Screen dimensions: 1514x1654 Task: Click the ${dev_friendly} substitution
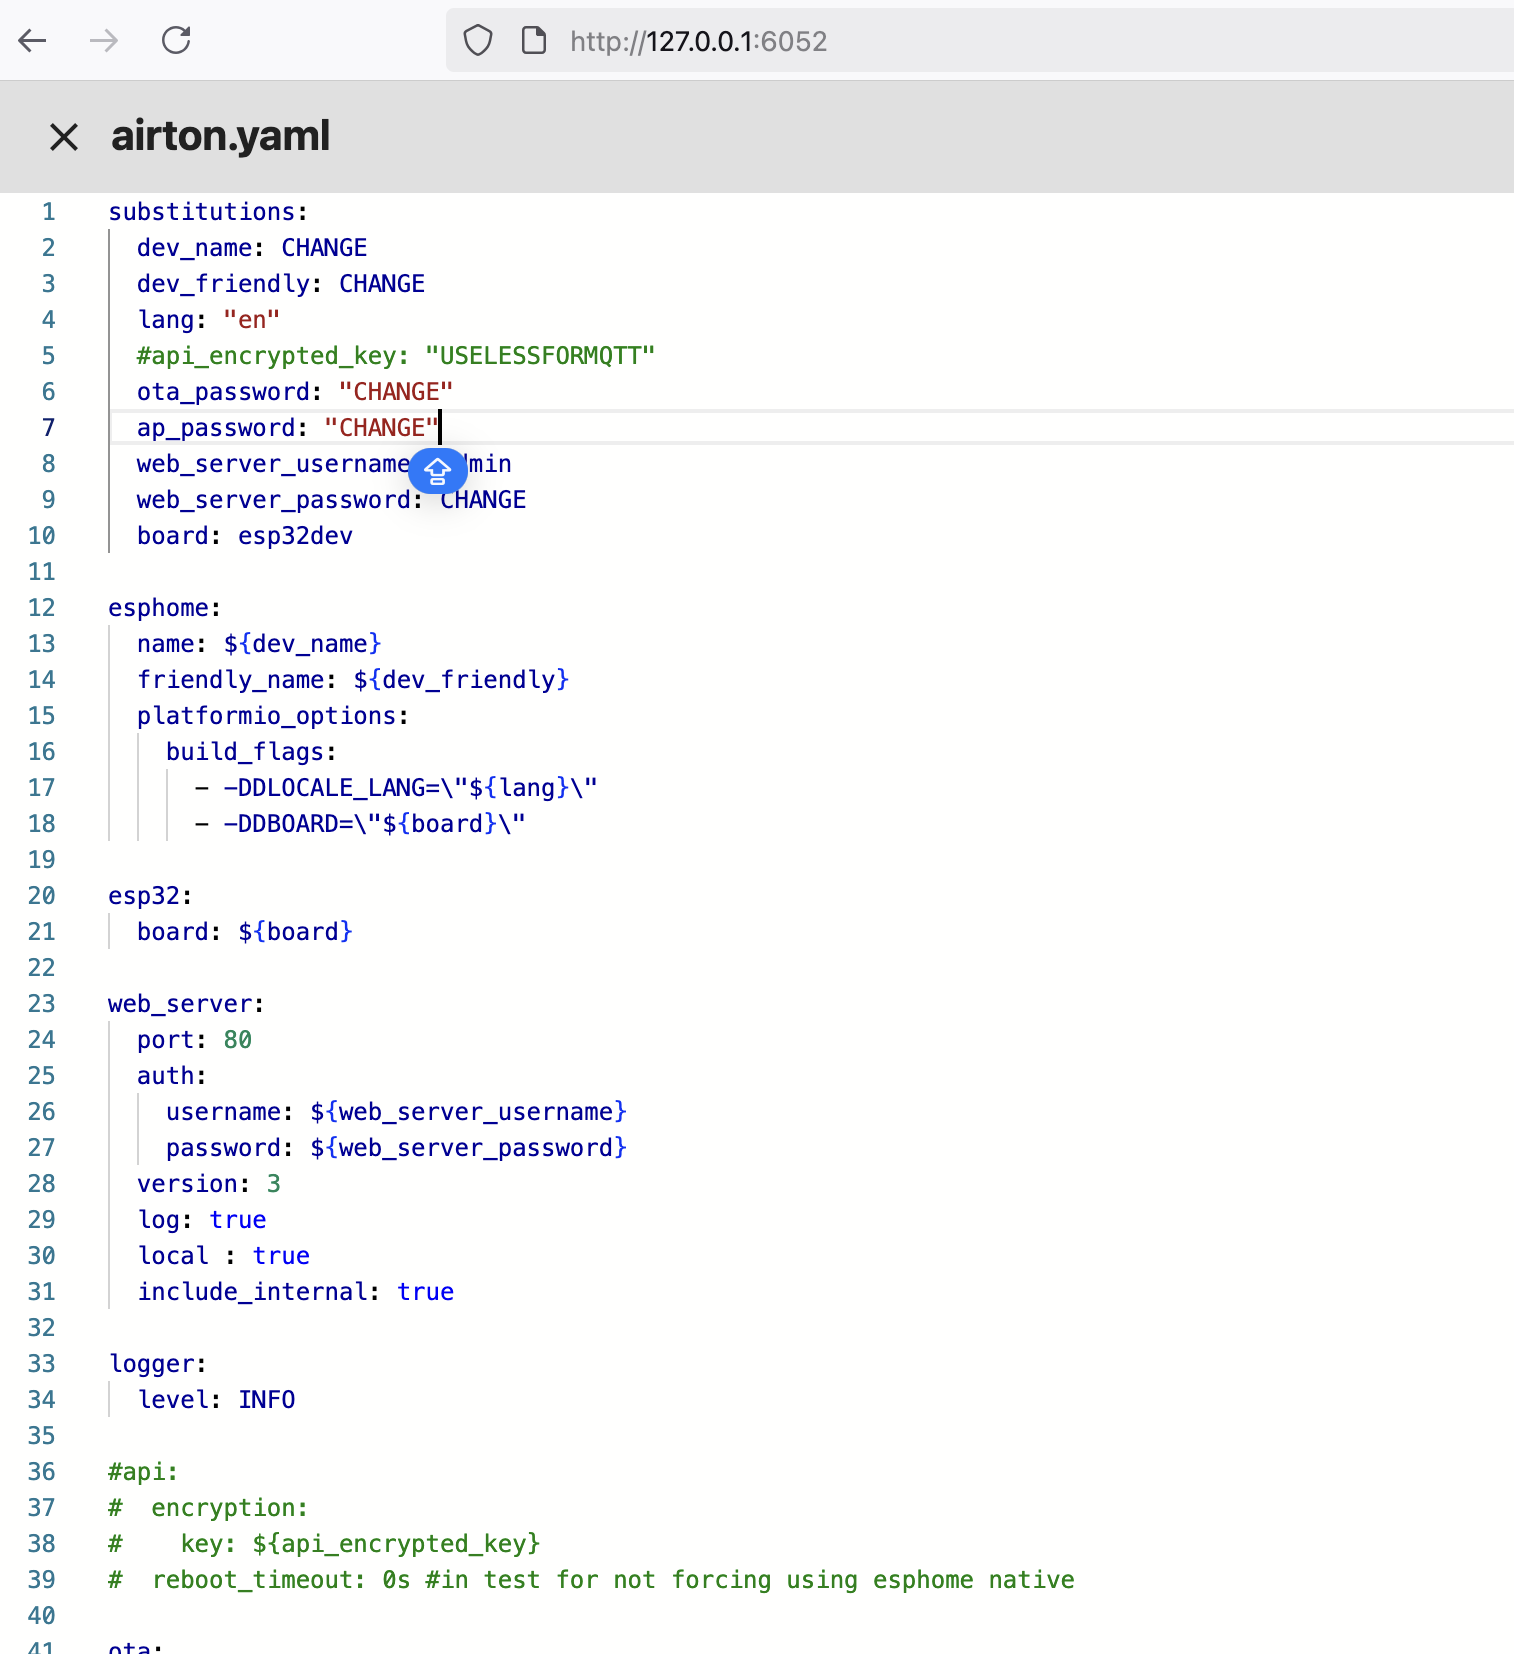pos(461,680)
